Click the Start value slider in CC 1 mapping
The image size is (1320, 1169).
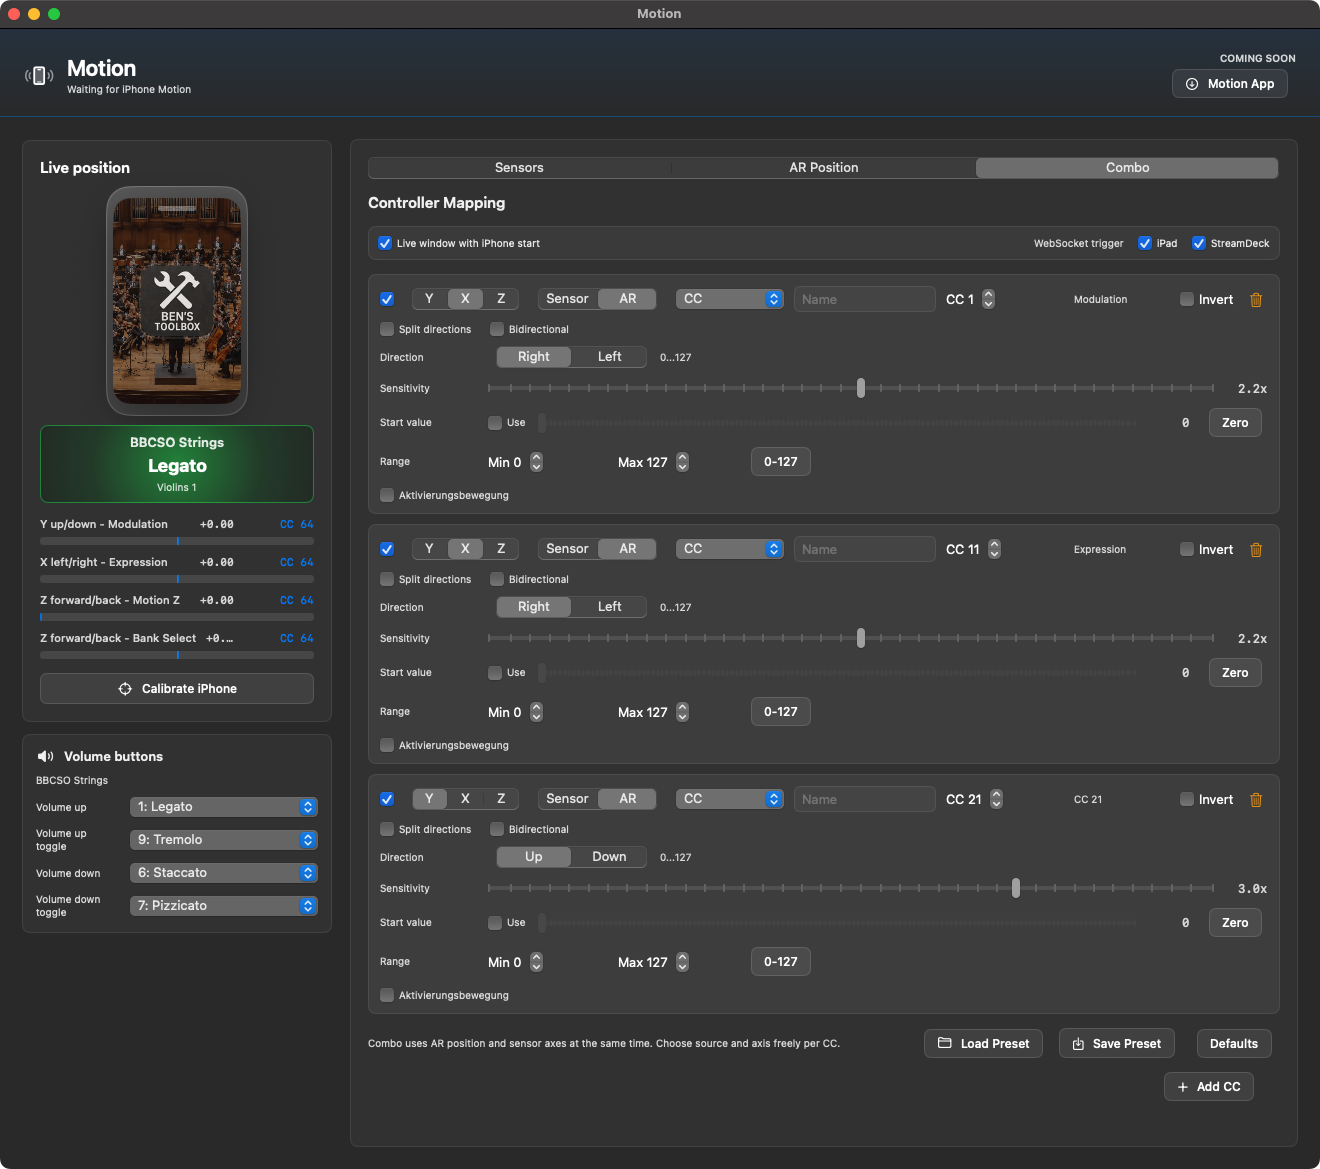point(837,423)
